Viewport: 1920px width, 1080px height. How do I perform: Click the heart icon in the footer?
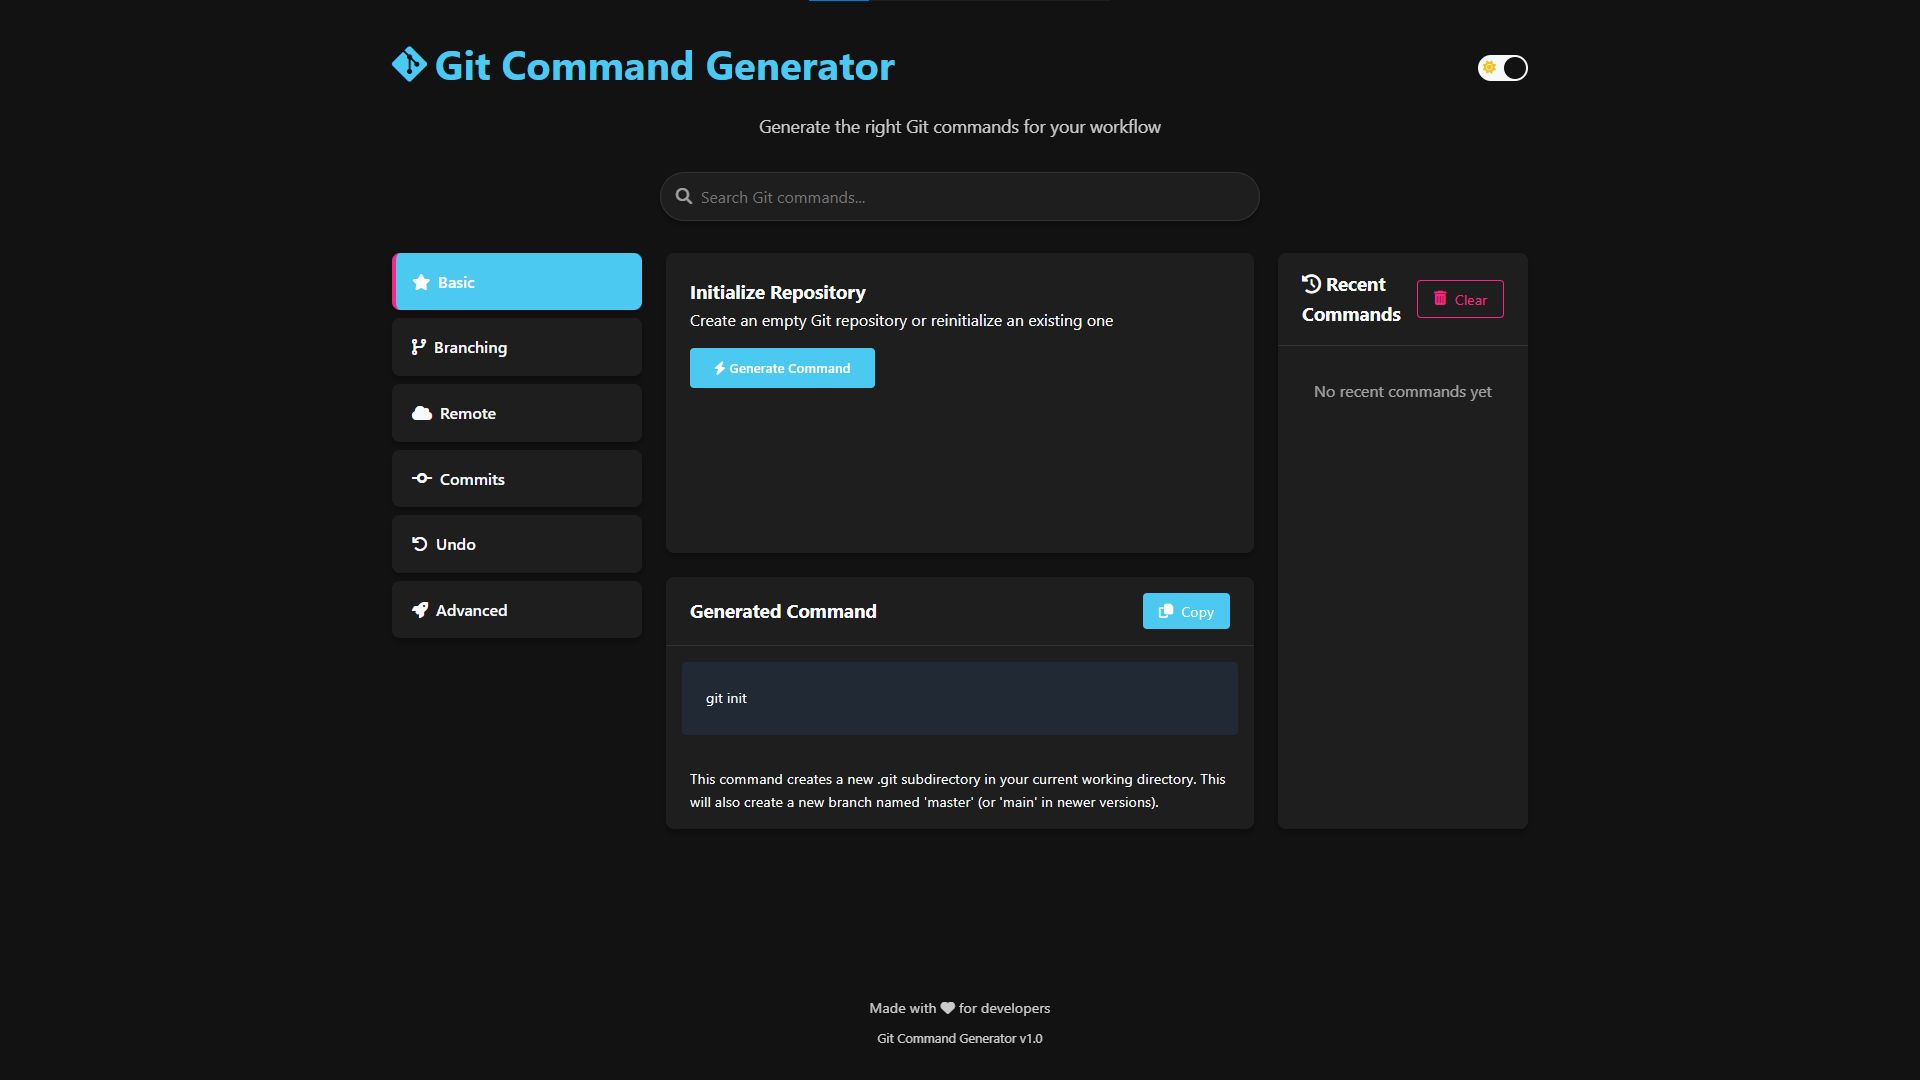(947, 1008)
